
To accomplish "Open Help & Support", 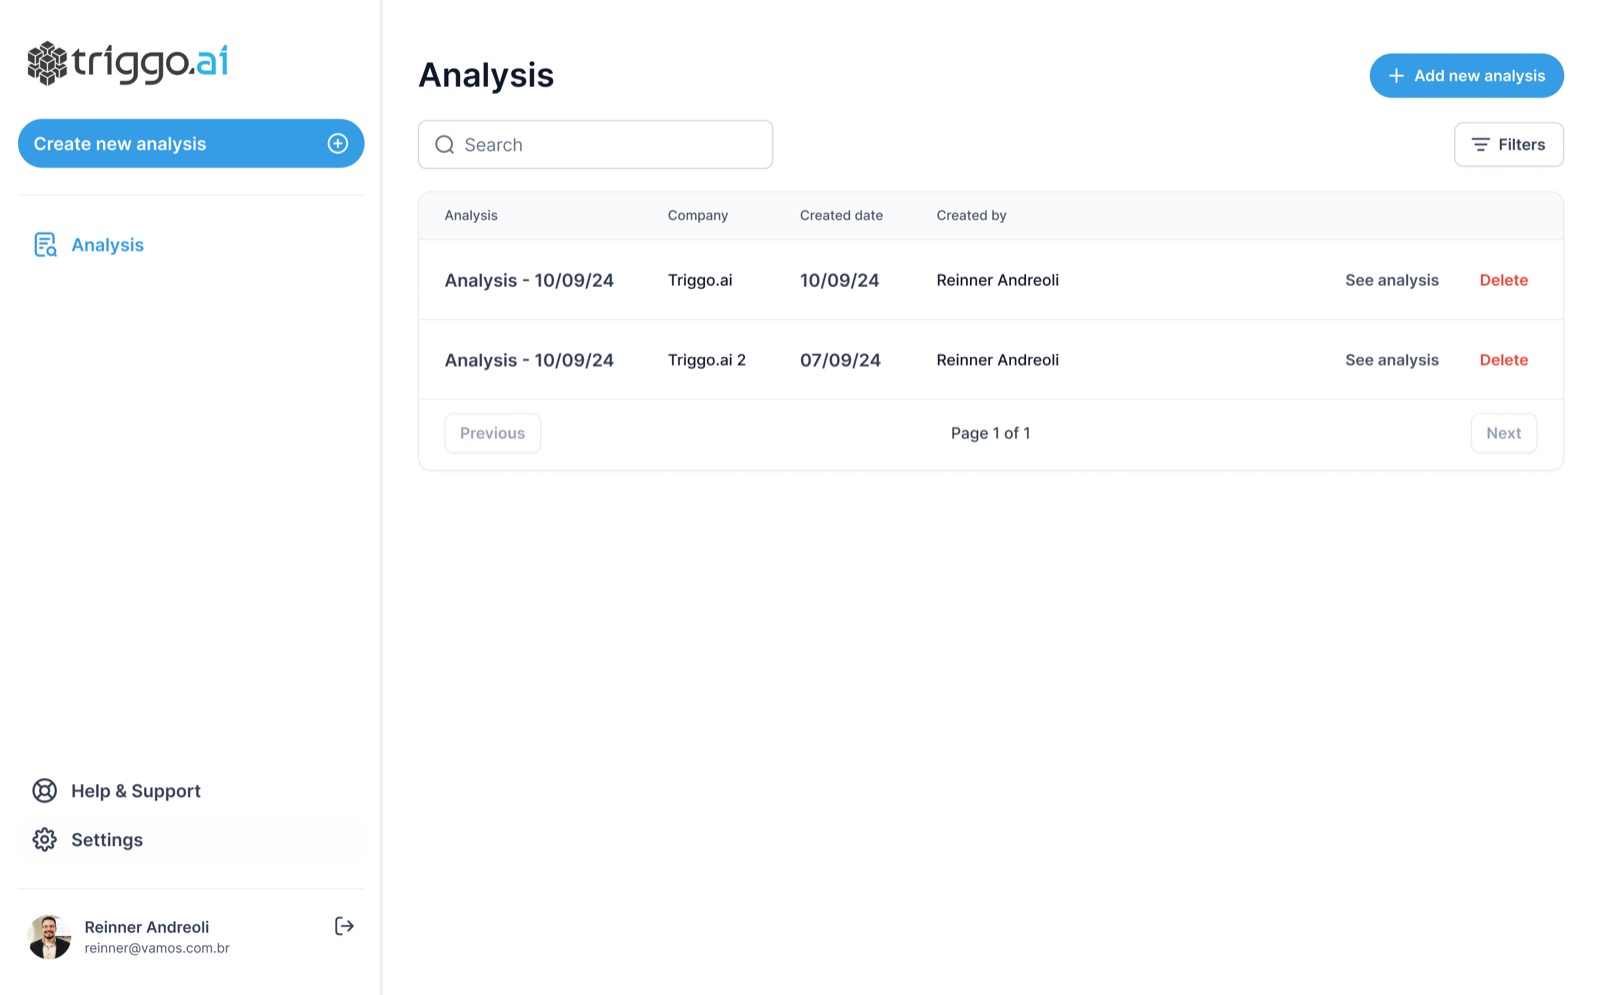I will [190, 791].
